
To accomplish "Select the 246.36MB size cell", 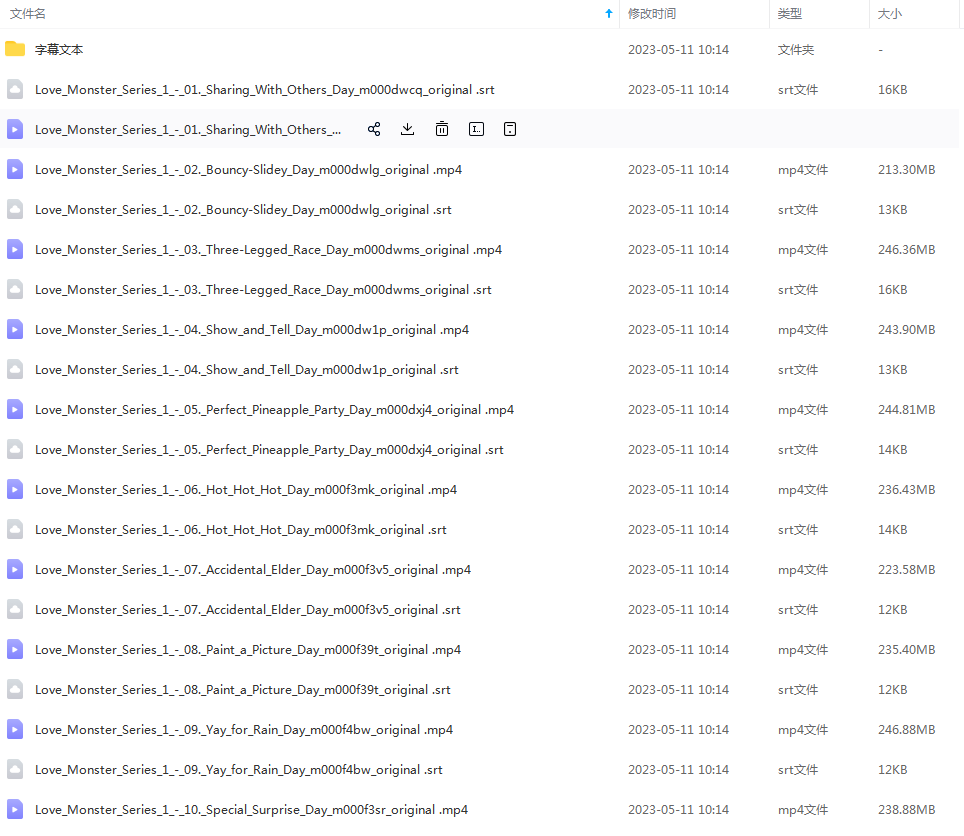I will pos(907,250).
